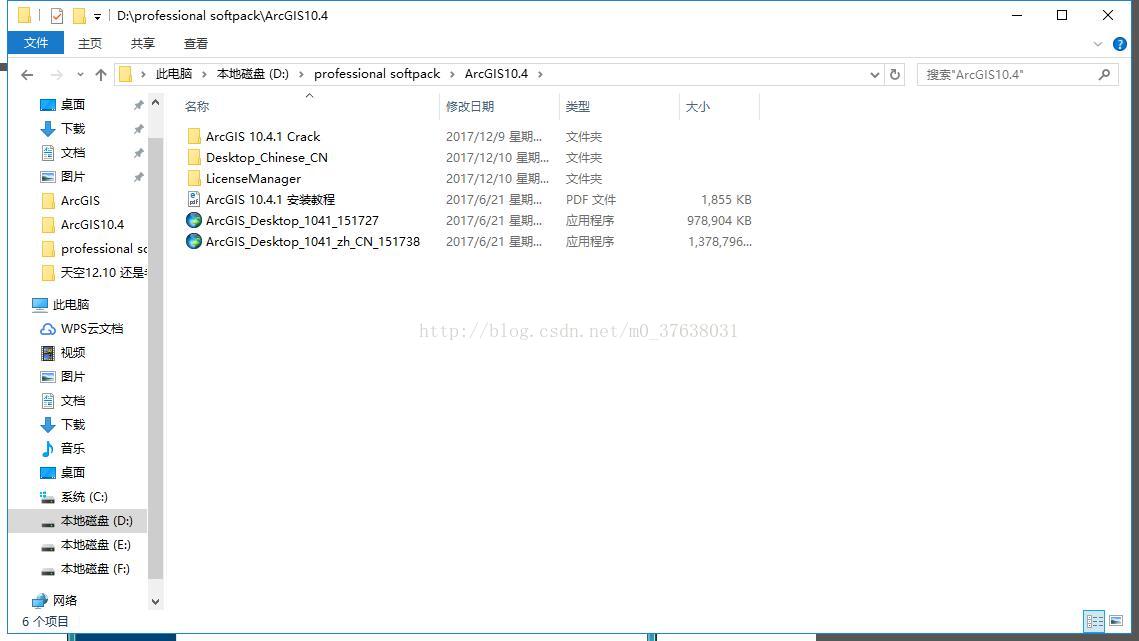This screenshot has width=1139, height=641.
Task: Switch to the 共享 ribbon tab
Action: 142,44
